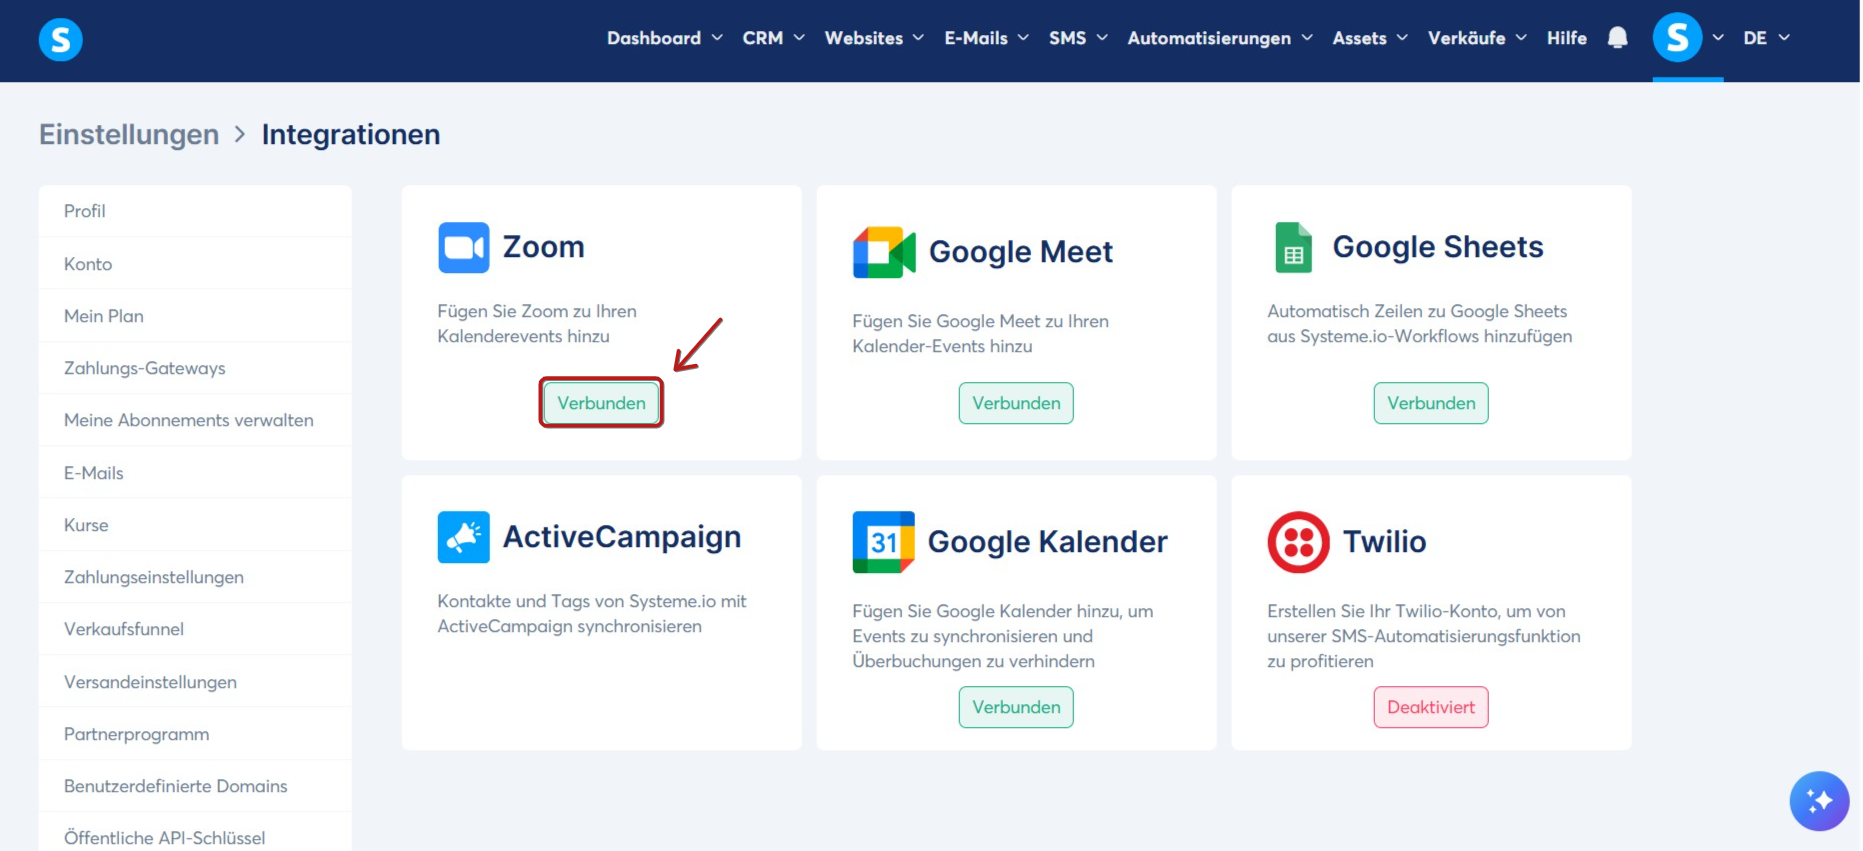Open Partnerprogramm settings

(x=195, y=734)
